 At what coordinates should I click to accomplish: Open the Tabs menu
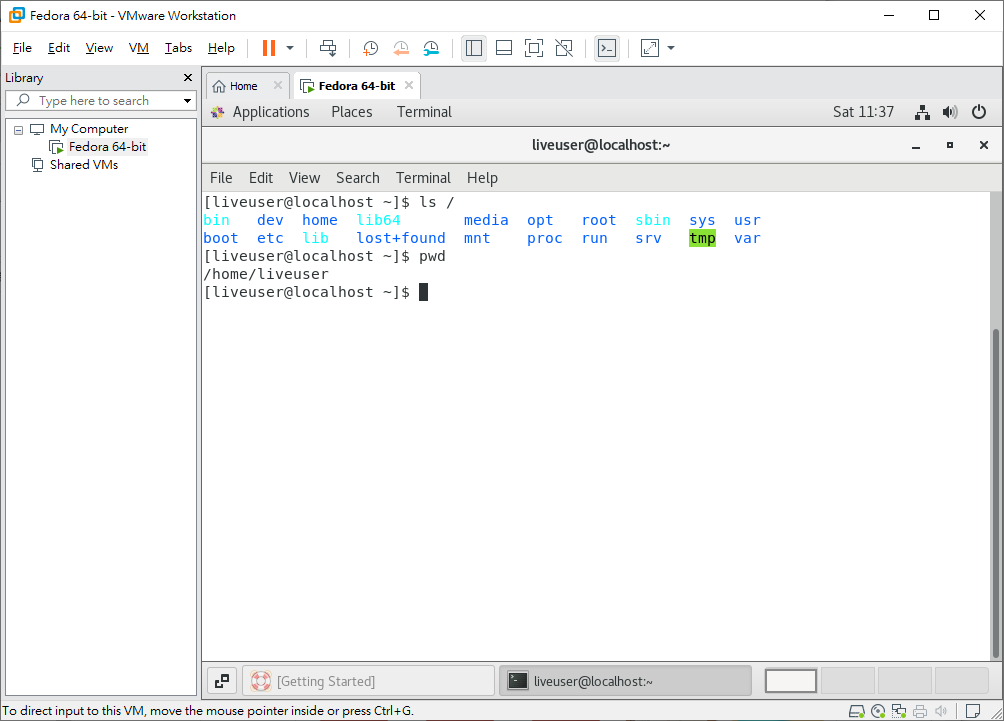178,48
